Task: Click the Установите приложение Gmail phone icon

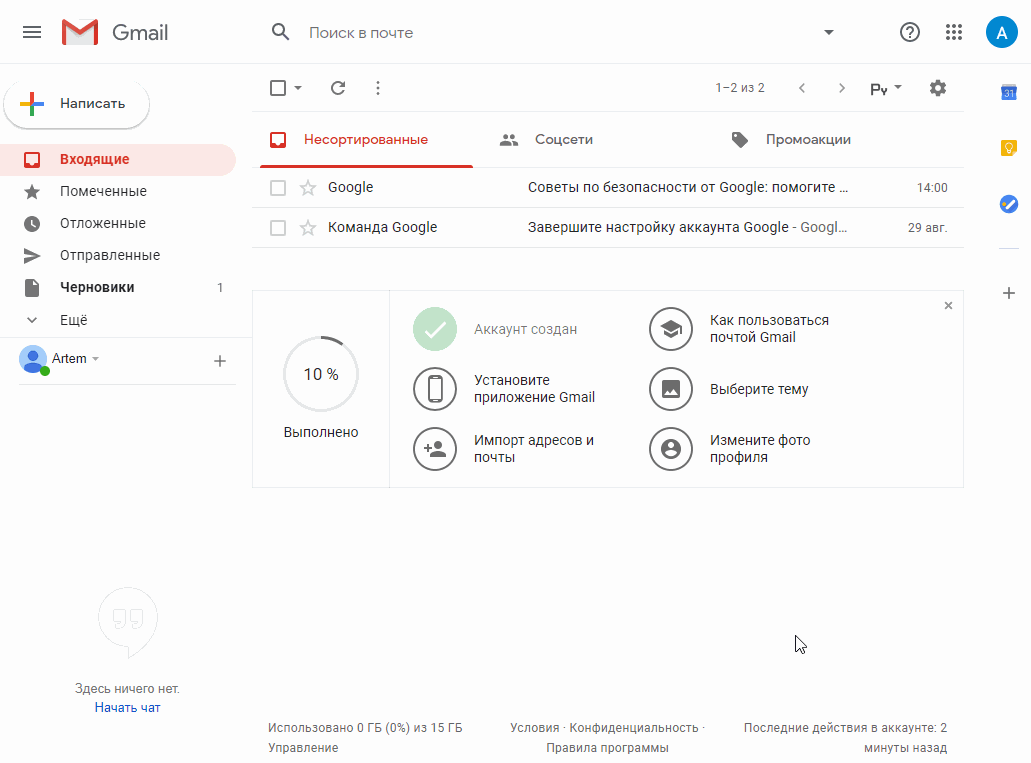Action: pos(435,389)
